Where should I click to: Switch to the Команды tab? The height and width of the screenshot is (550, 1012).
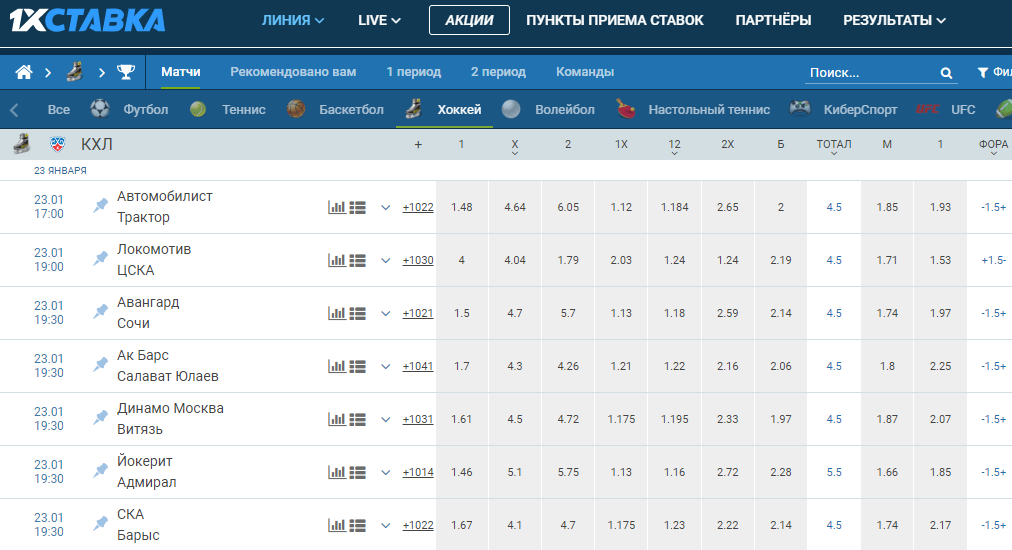click(x=585, y=72)
